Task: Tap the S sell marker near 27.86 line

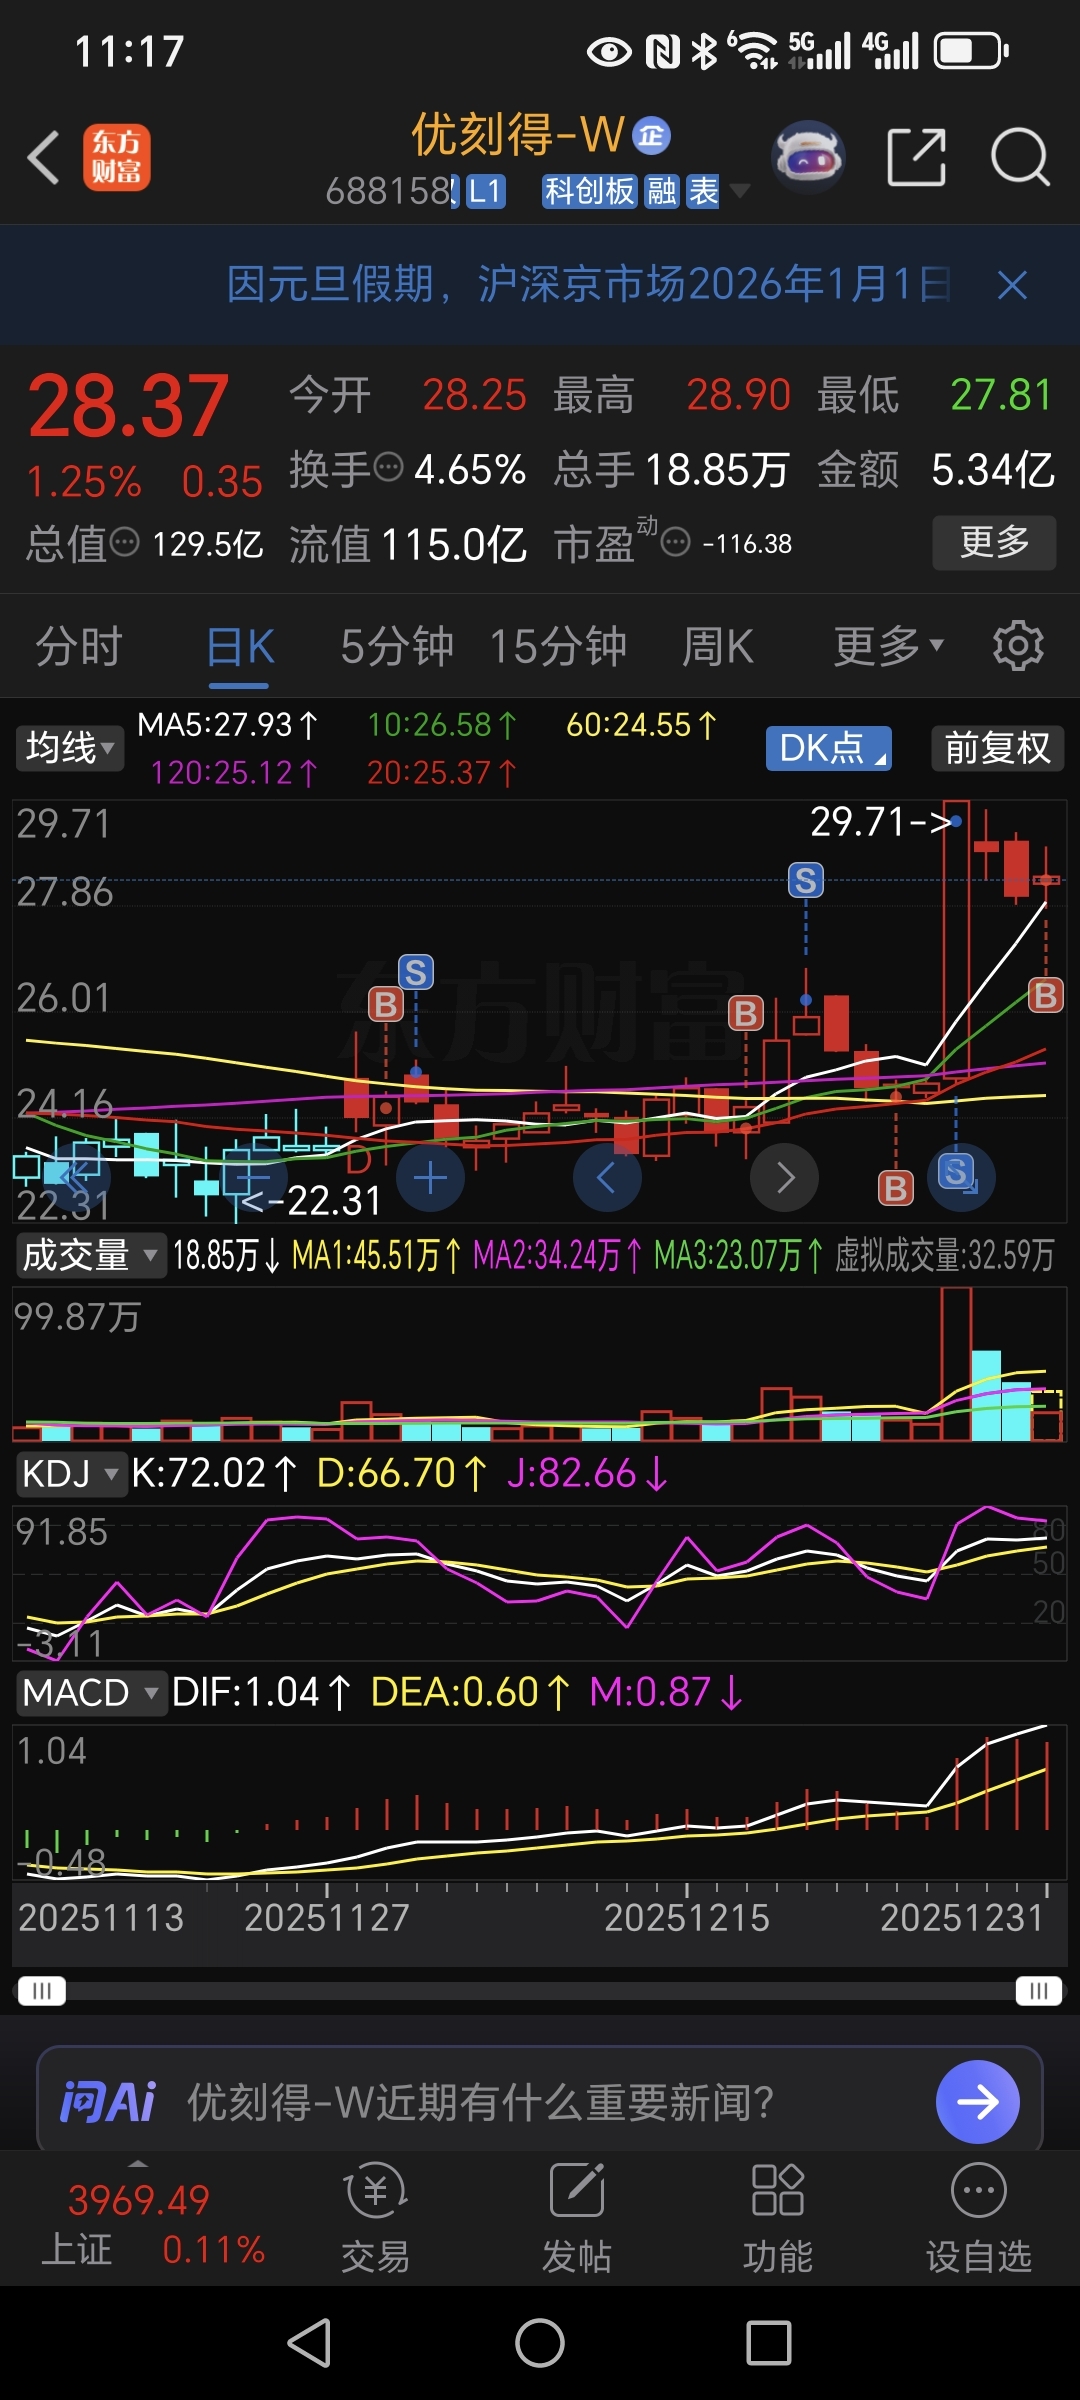Action: click(806, 881)
